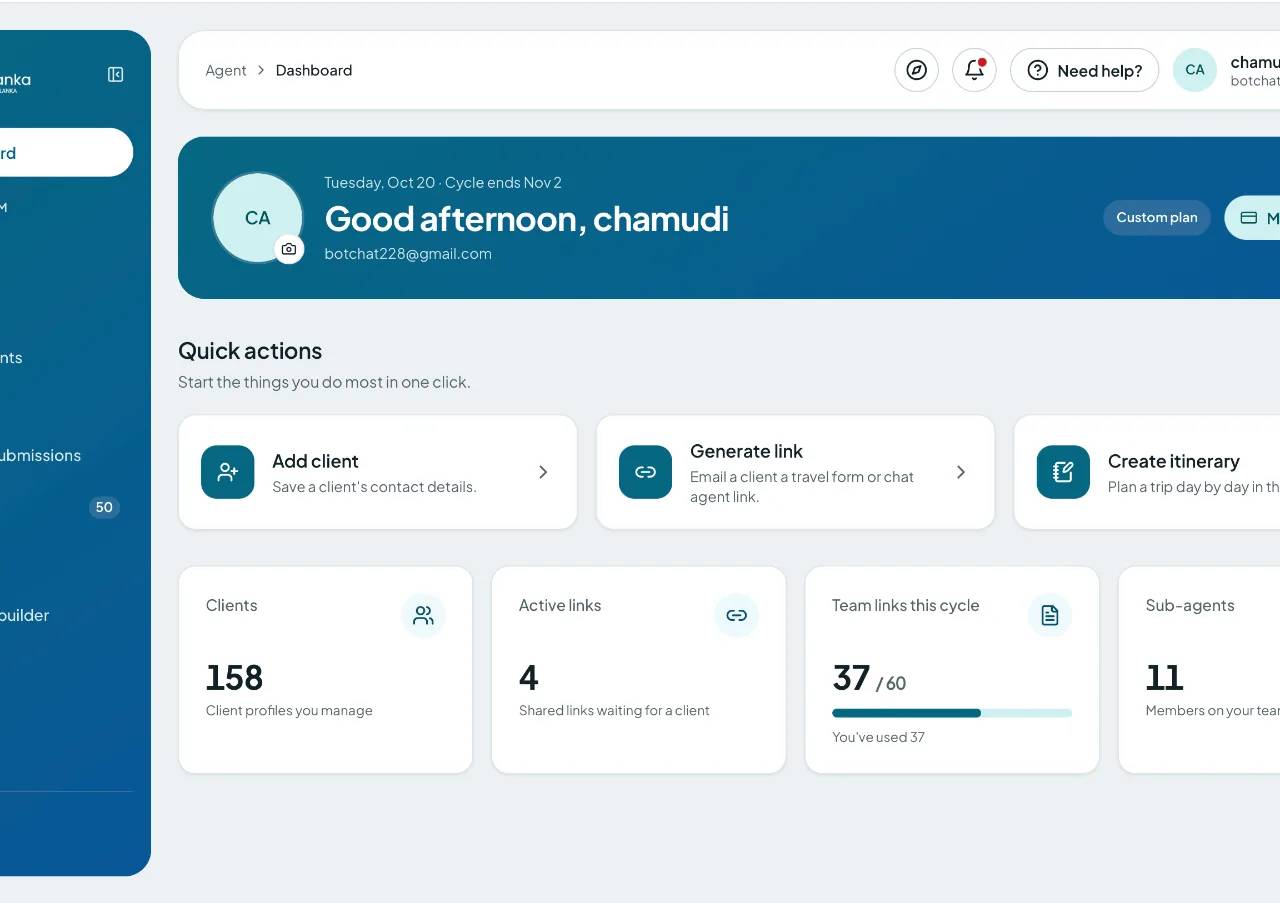Open the Submissions sidebar item
The image size is (1280, 903).
[x=40, y=455]
